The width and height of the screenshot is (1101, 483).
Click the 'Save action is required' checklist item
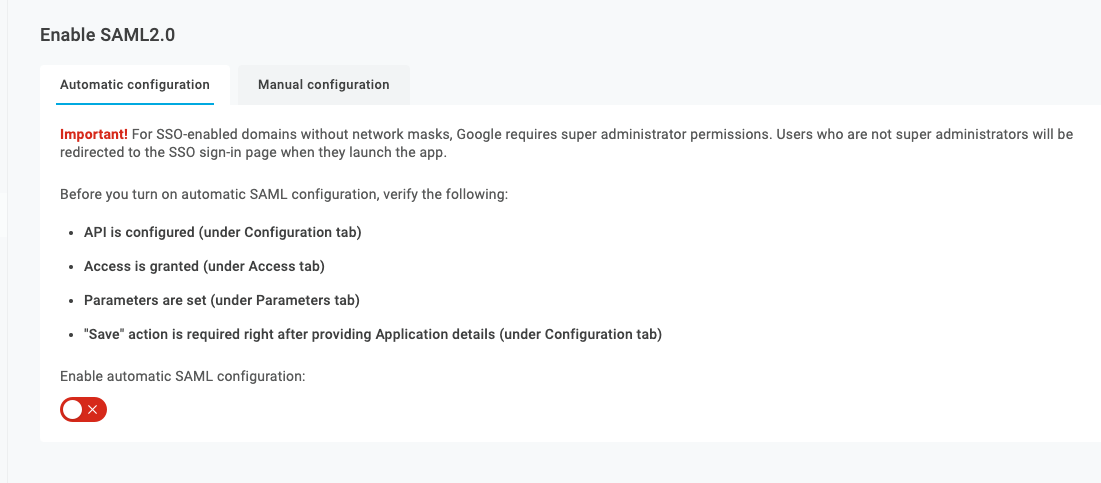(x=373, y=335)
